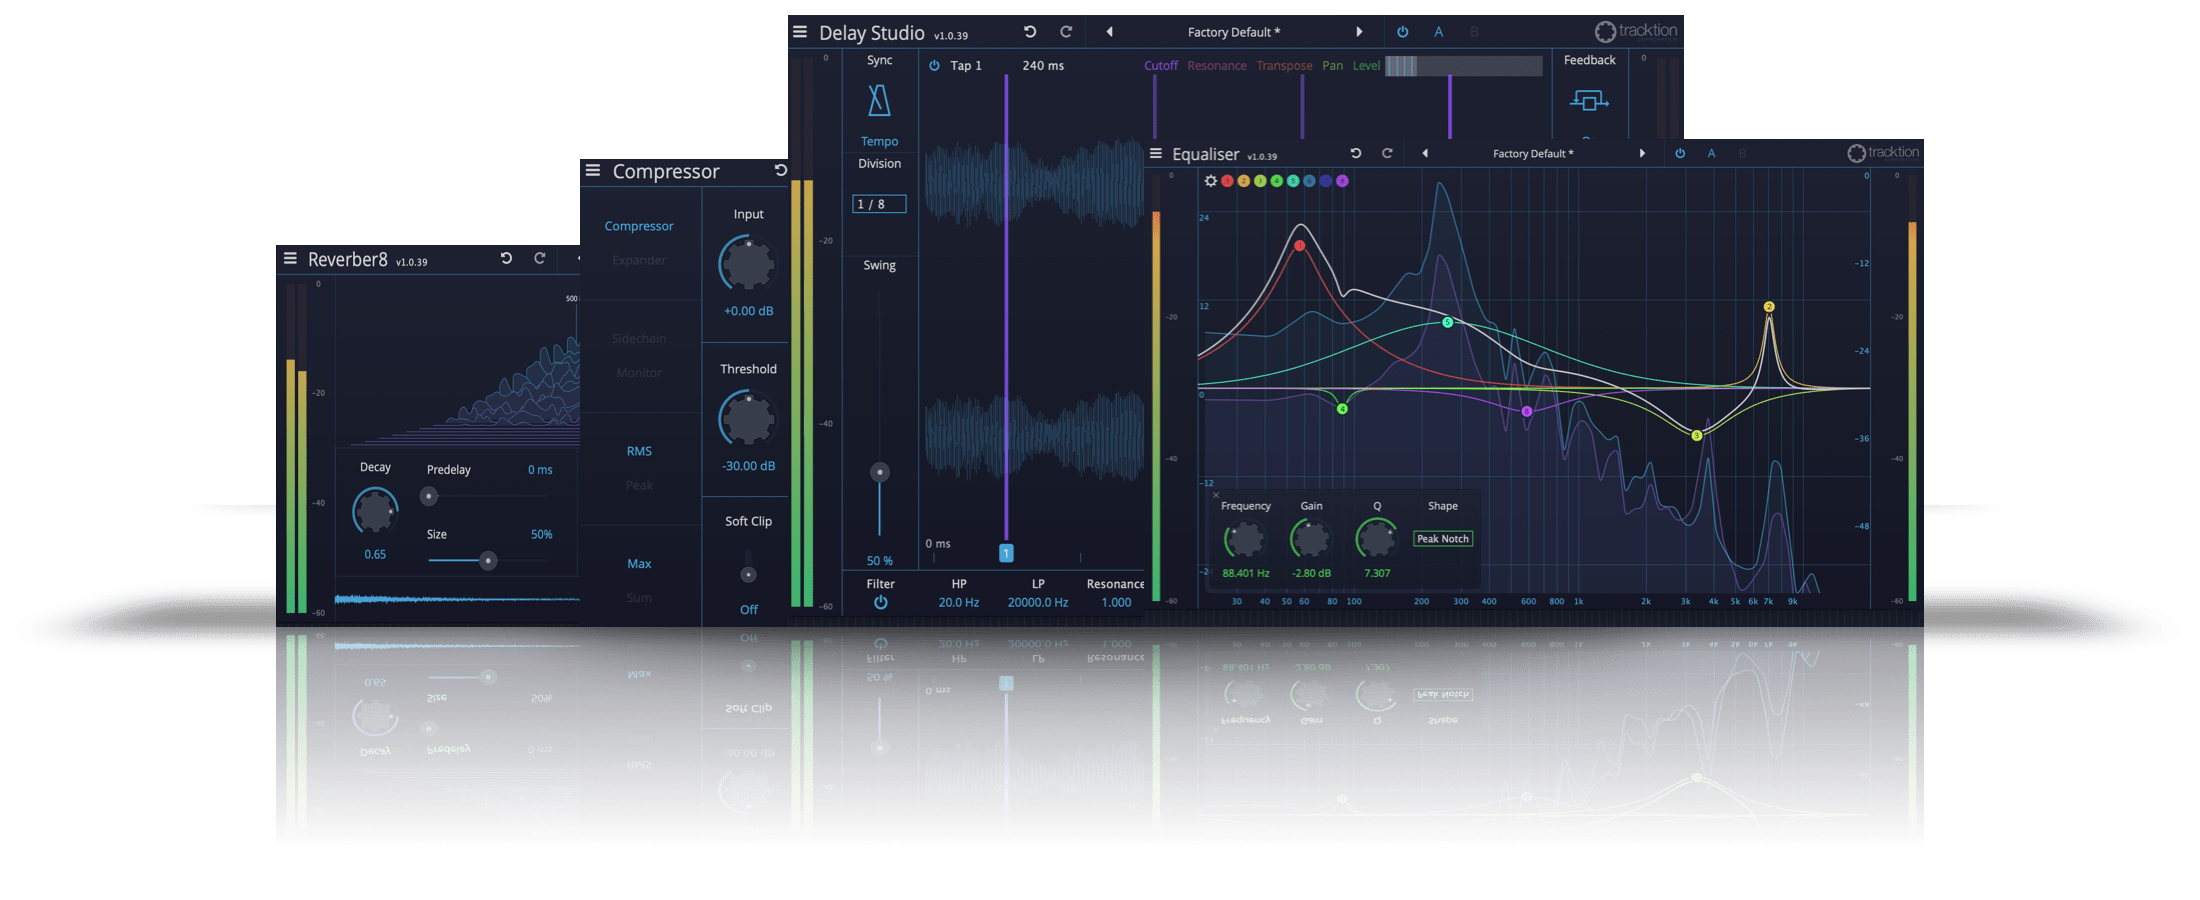Toggle red band 1 in Equaliser toolbar
The image size is (2200, 900).
tap(1227, 181)
